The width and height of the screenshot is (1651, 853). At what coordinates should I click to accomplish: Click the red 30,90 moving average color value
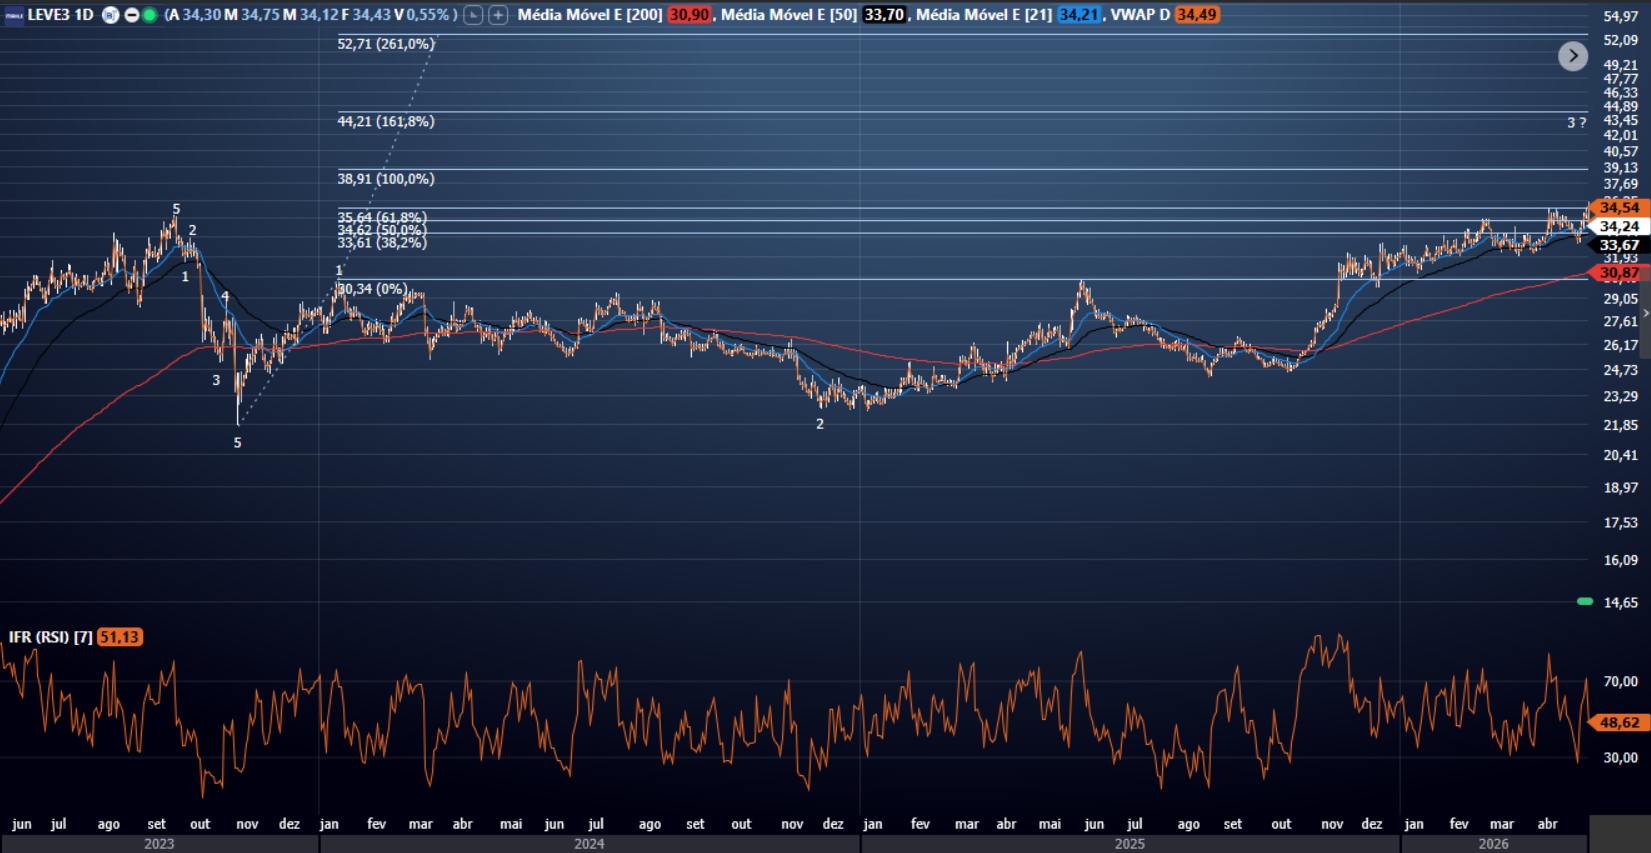tap(689, 15)
